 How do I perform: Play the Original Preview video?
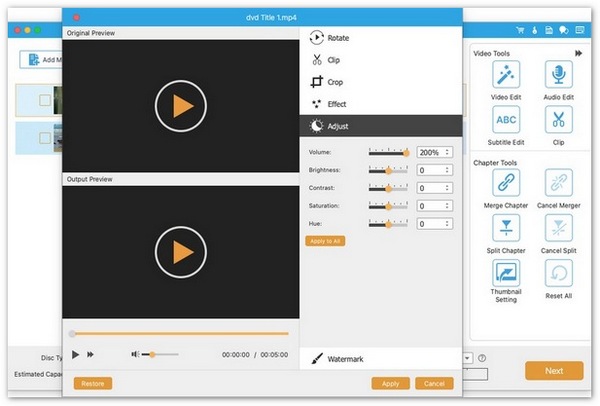pos(181,106)
